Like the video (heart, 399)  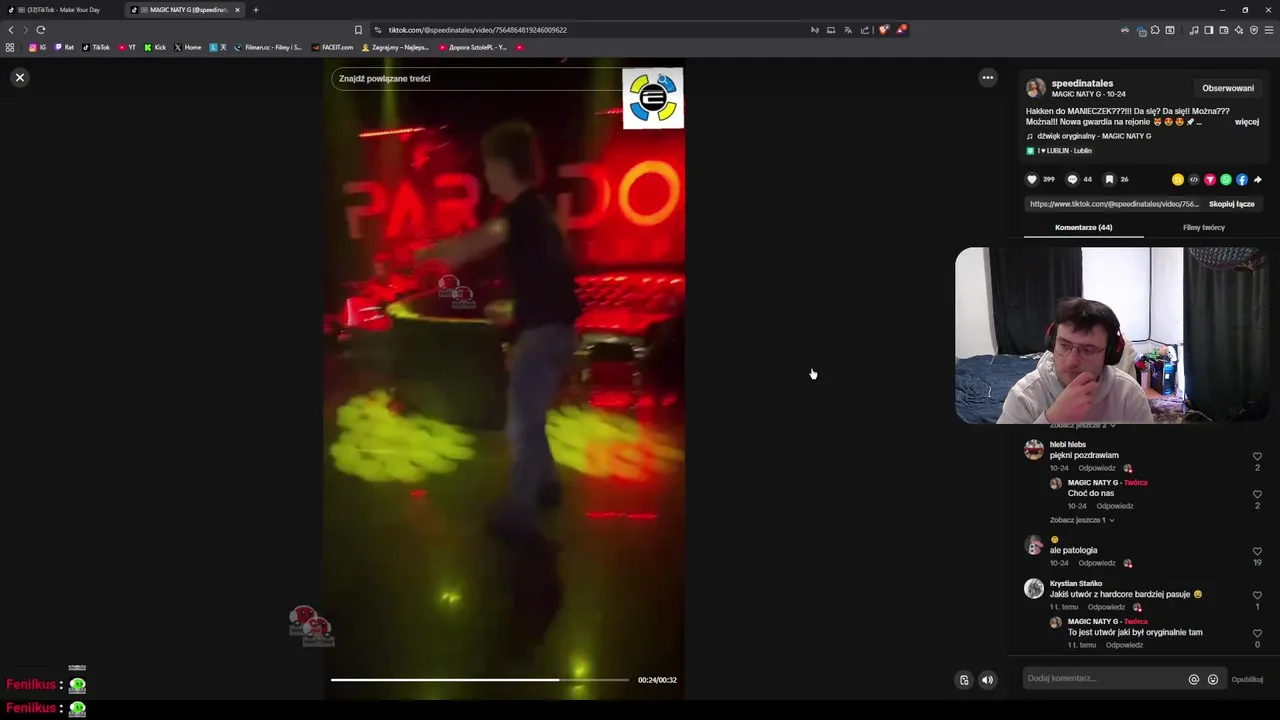click(x=1032, y=179)
